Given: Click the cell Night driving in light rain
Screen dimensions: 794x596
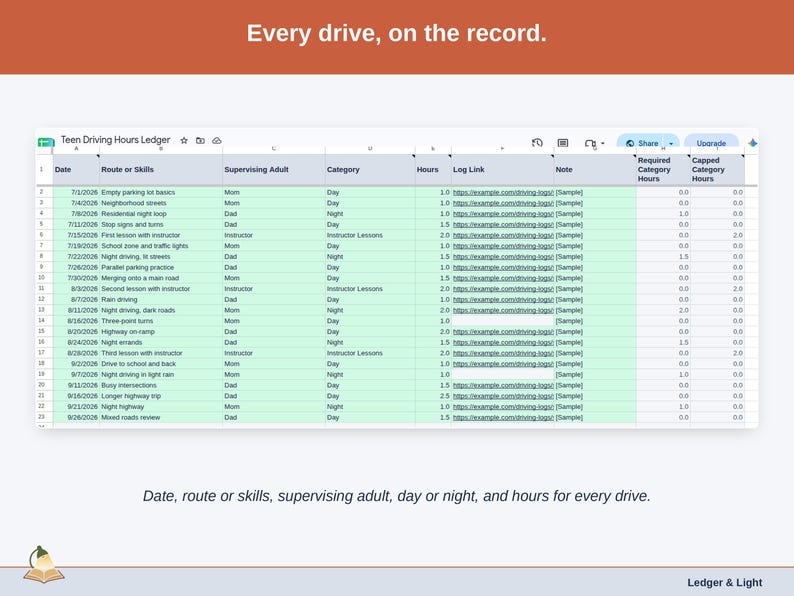Looking at the screenshot, I should pyautogui.click(x=161, y=375).
